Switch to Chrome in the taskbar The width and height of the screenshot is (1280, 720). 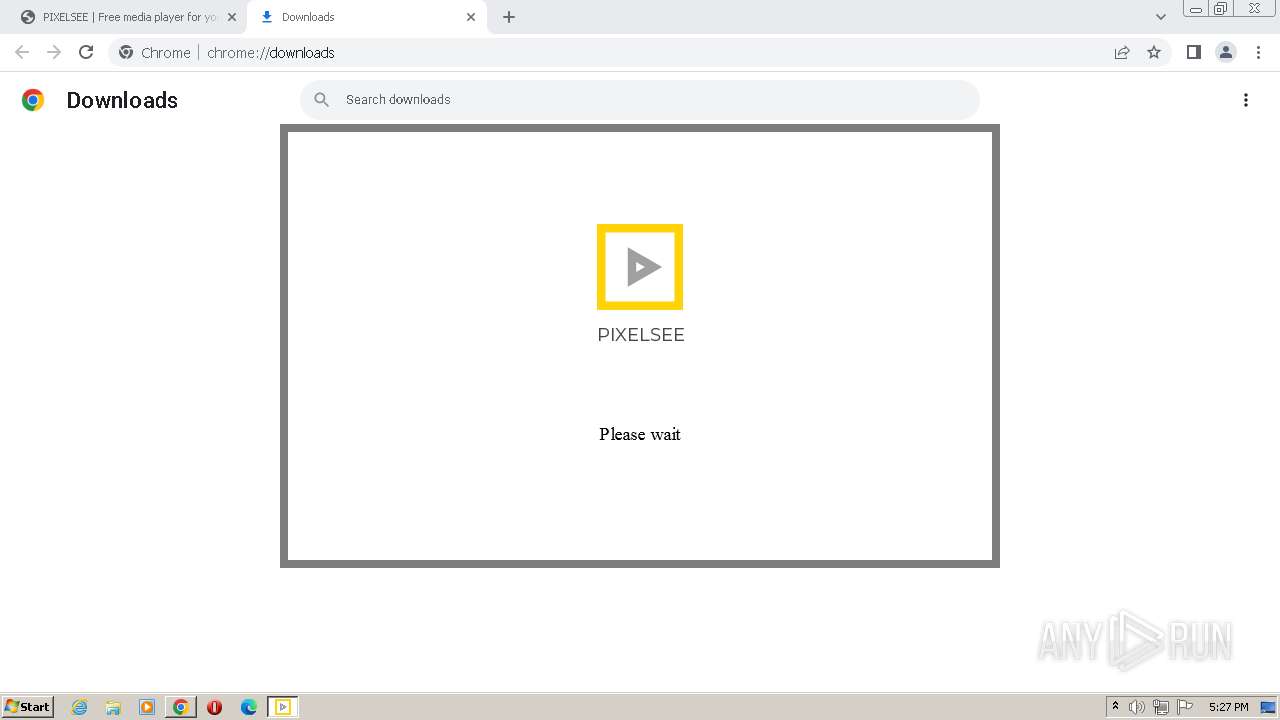(x=180, y=707)
